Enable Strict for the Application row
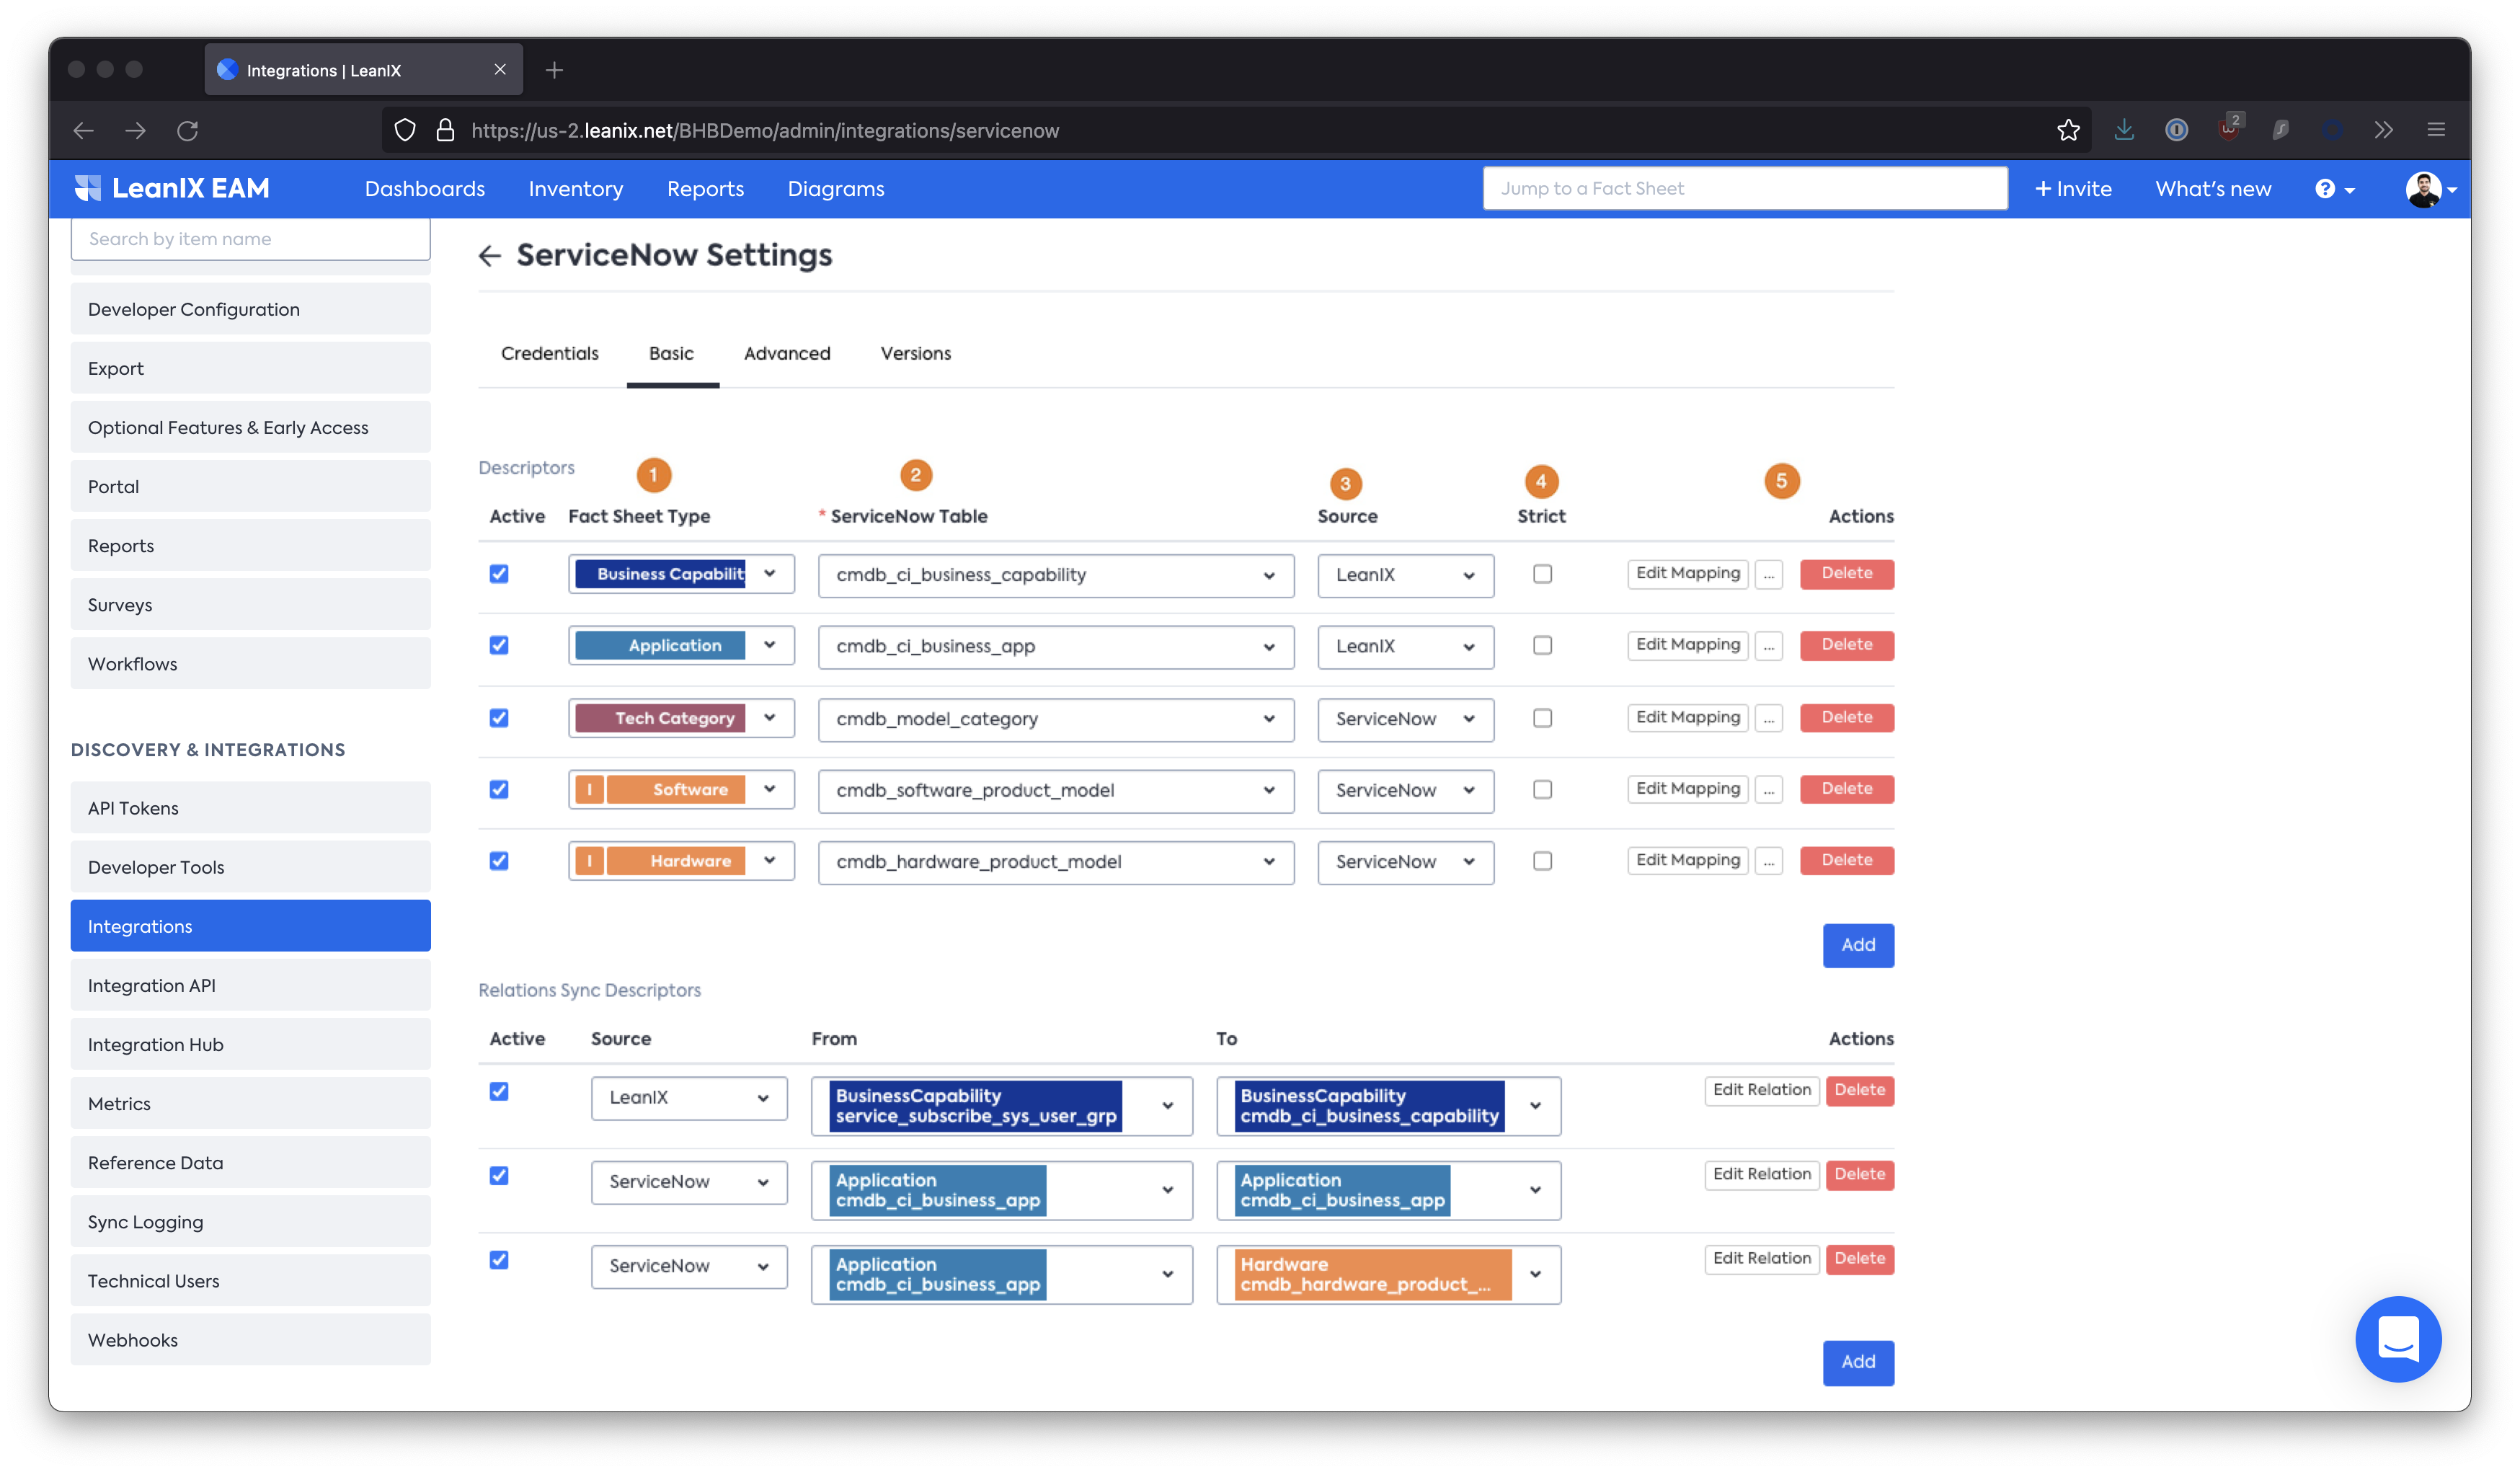 pos(1542,645)
